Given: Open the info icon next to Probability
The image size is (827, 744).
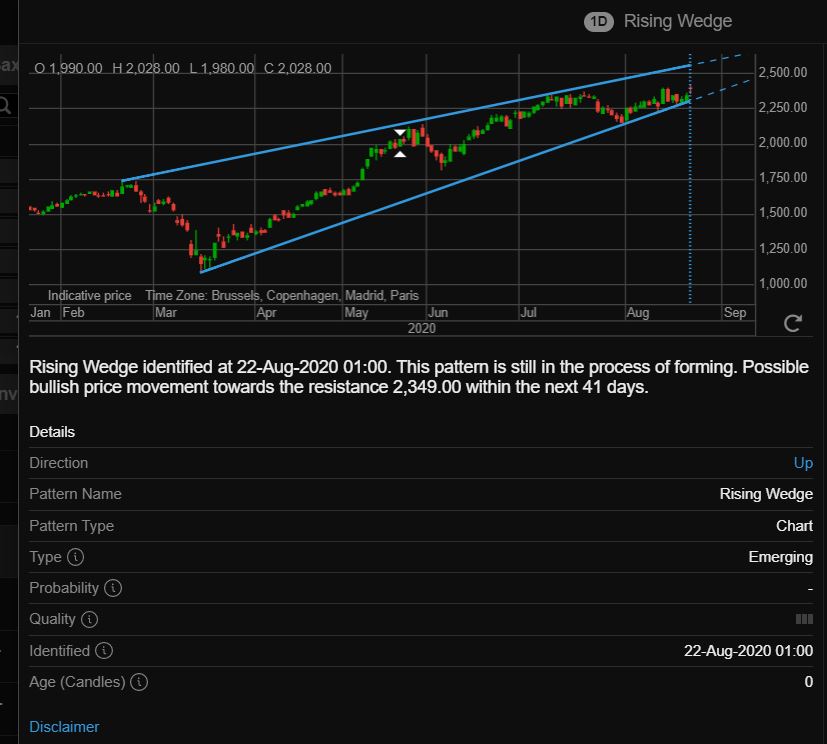Looking at the screenshot, I should 113,588.
